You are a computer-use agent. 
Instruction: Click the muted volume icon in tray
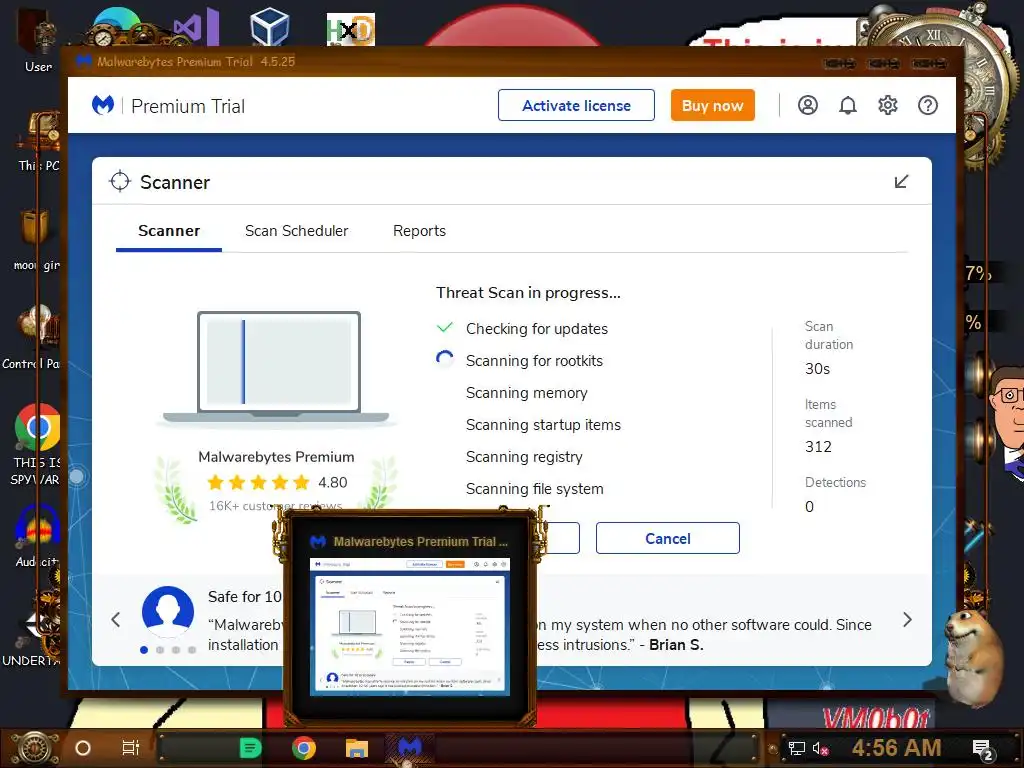click(820, 748)
